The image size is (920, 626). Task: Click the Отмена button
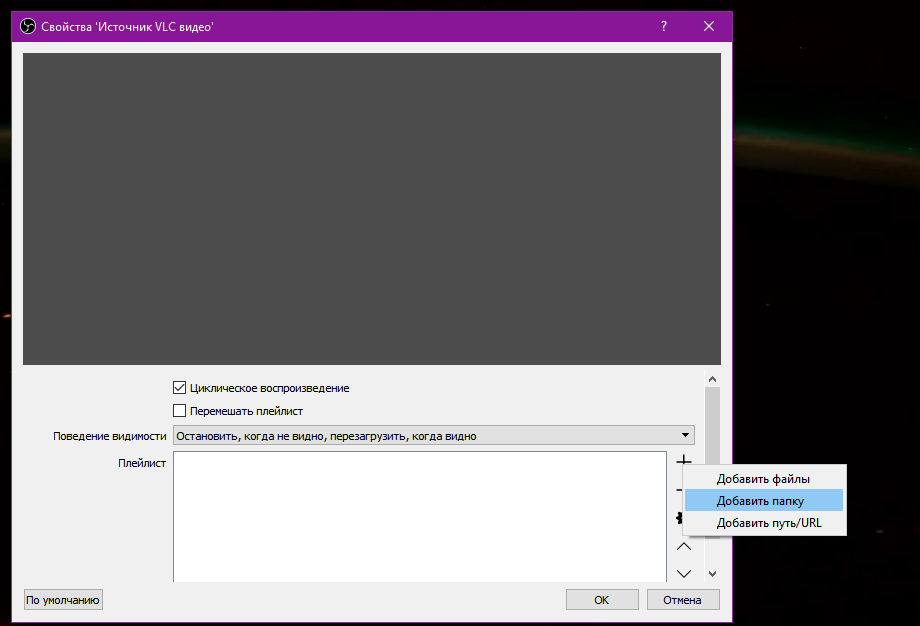tap(683, 600)
